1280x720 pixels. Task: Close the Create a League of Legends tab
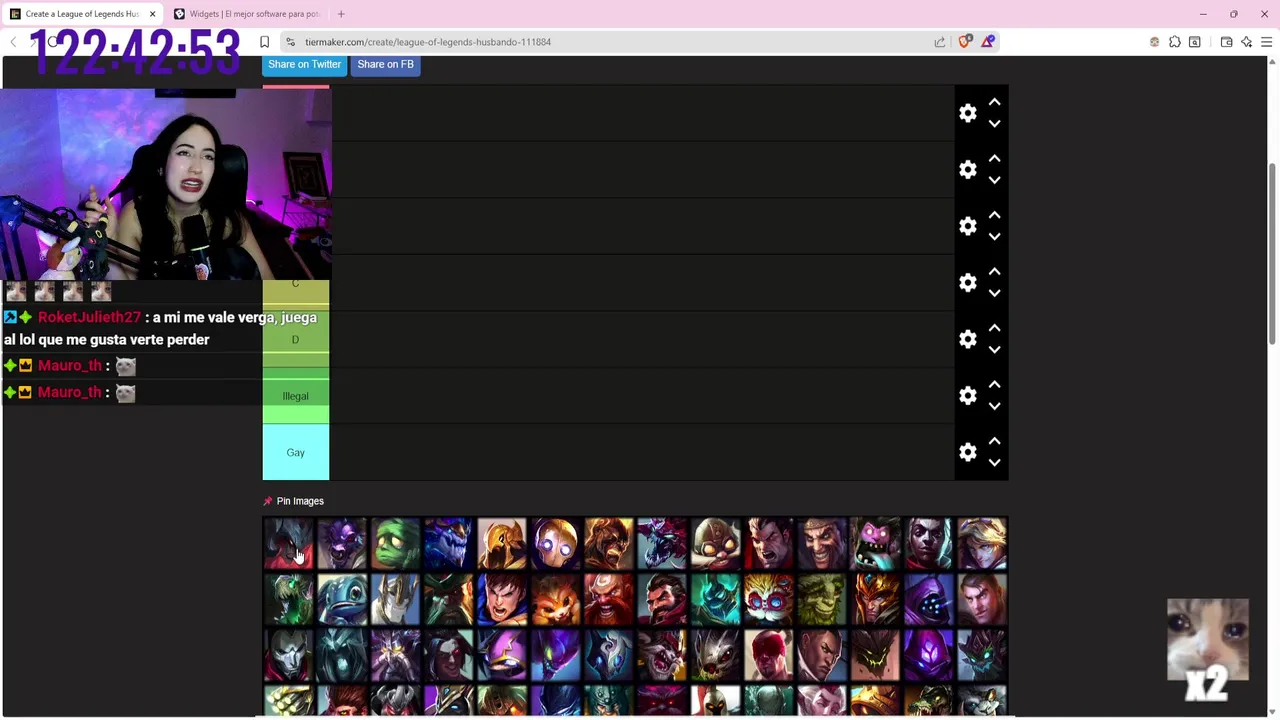pos(152,14)
